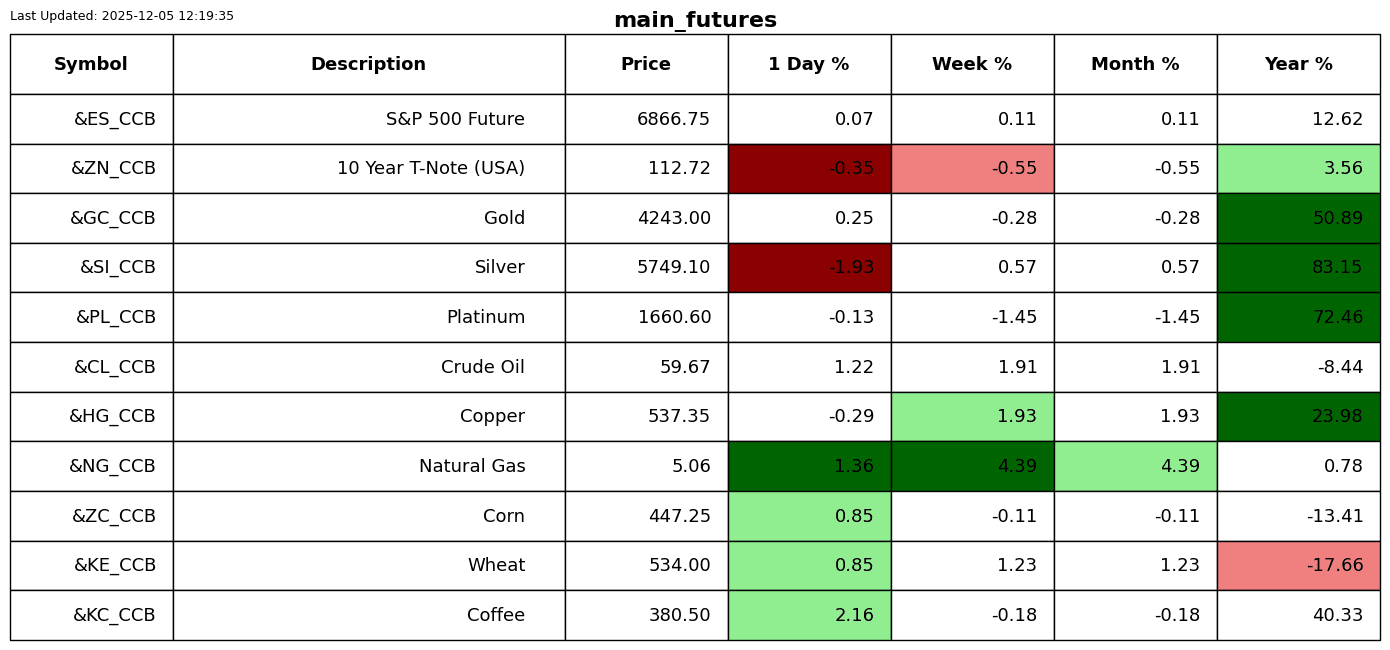1390x650 pixels.
Task: Select the dark green Gold Year % cell
Action: pyautogui.click(x=1298, y=219)
